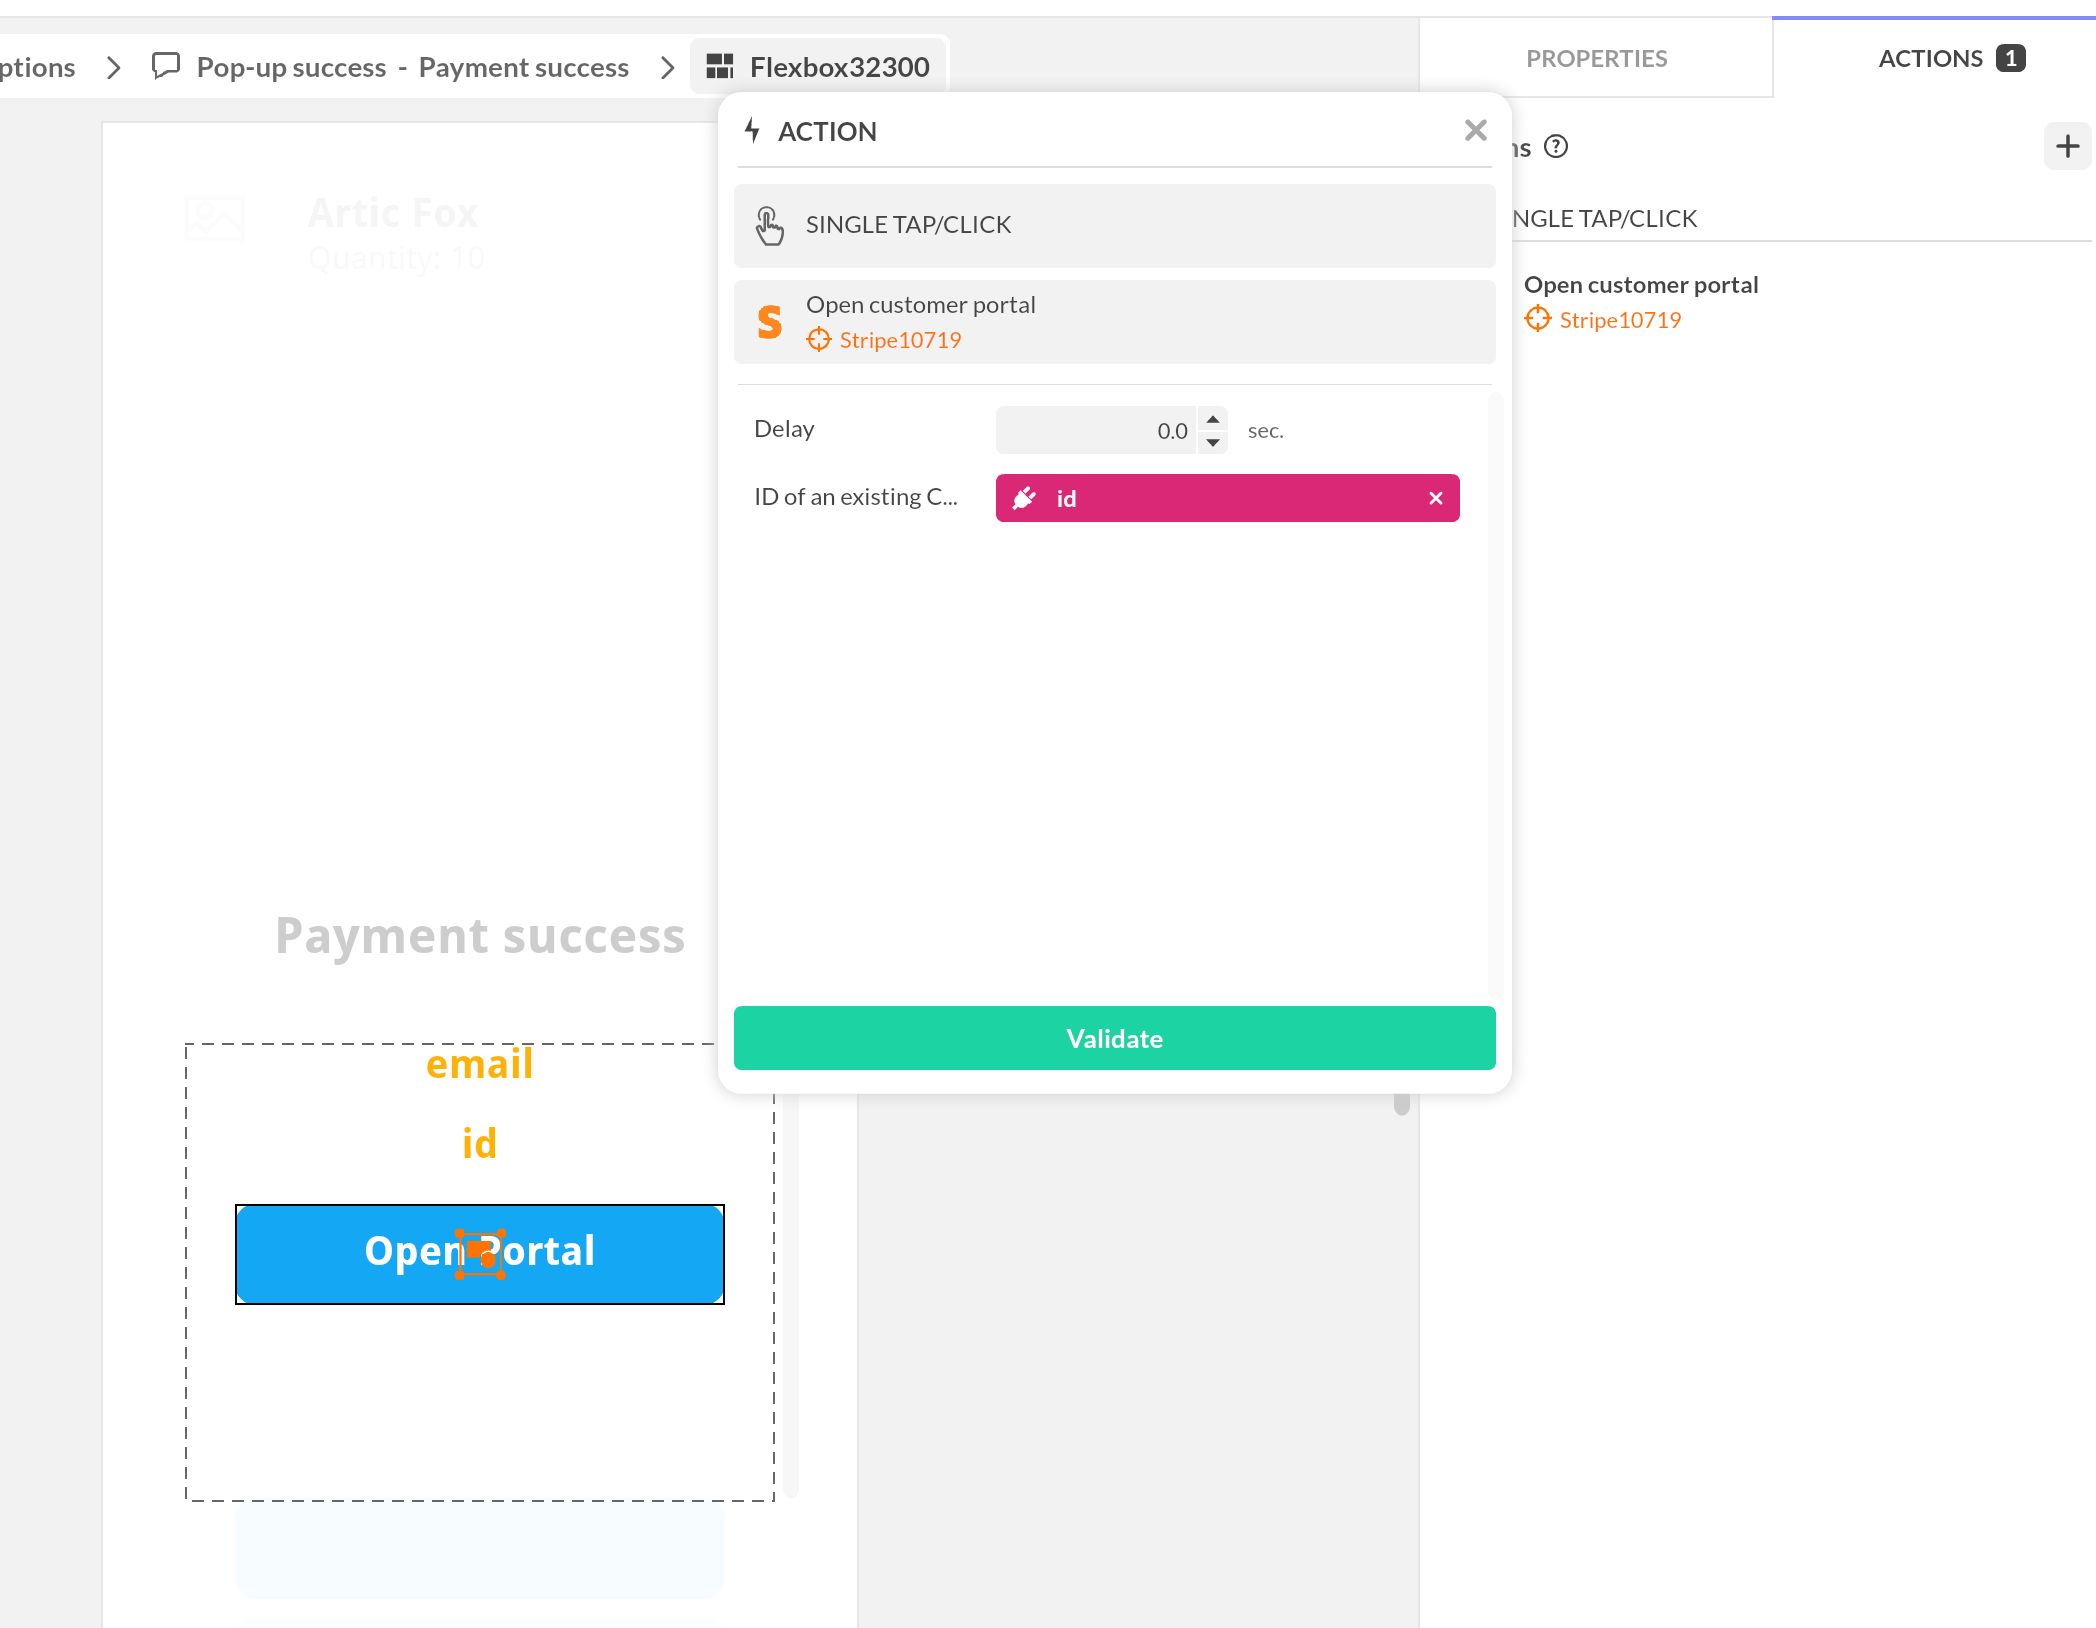Viewport: 2096px width, 1628px height.
Task: Click the plug icon on the pink id chip
Action: click(x=1026, y=498)
